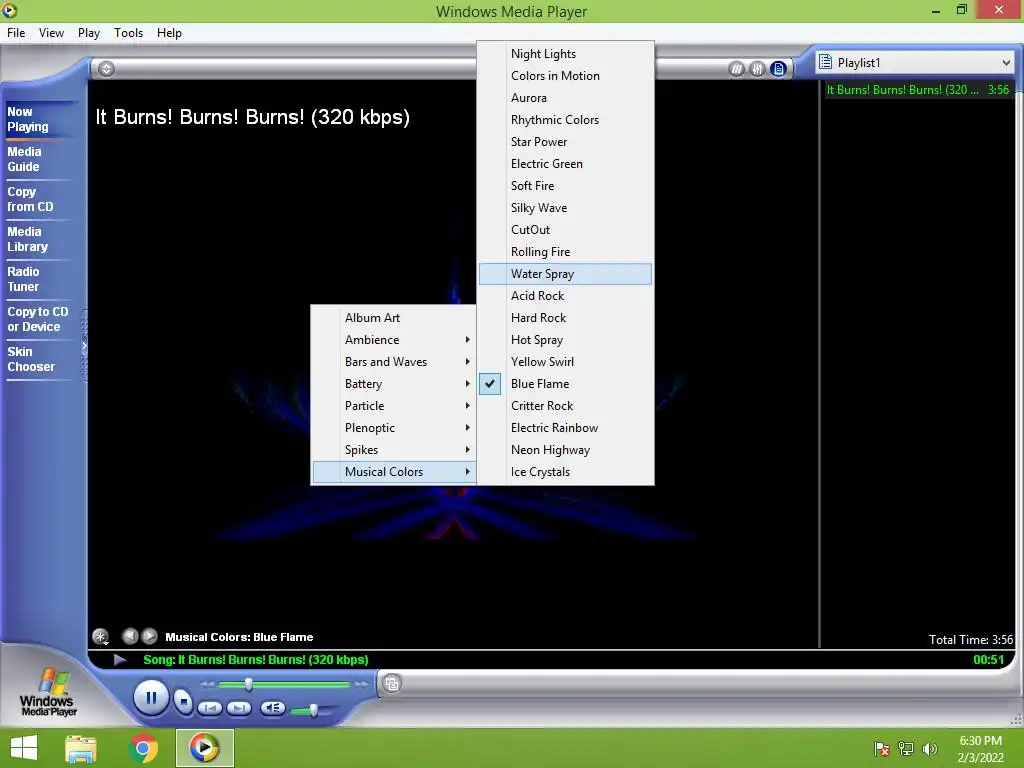Pick the Star Power preset
The width and height of the screenshot is (1024, 768).
click(566, 142)
